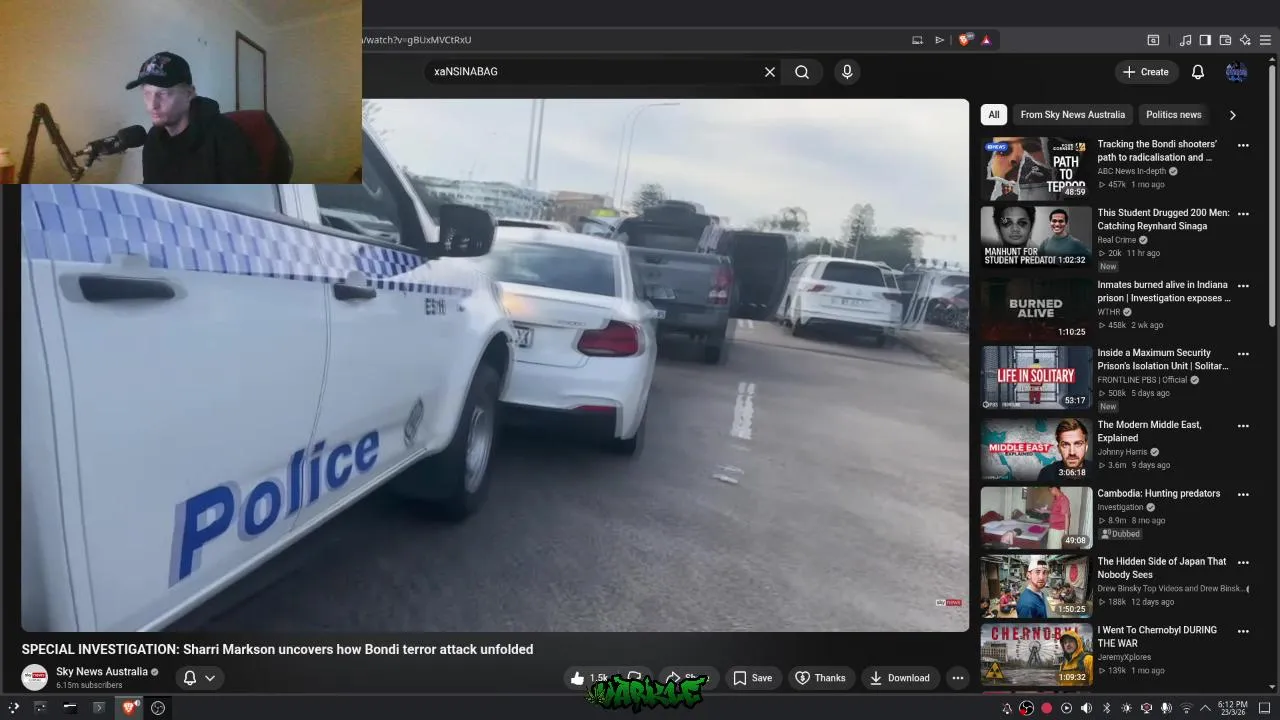Click the Brave playlist music icon
The image size is (1280, 720).
coord(1185,40)
